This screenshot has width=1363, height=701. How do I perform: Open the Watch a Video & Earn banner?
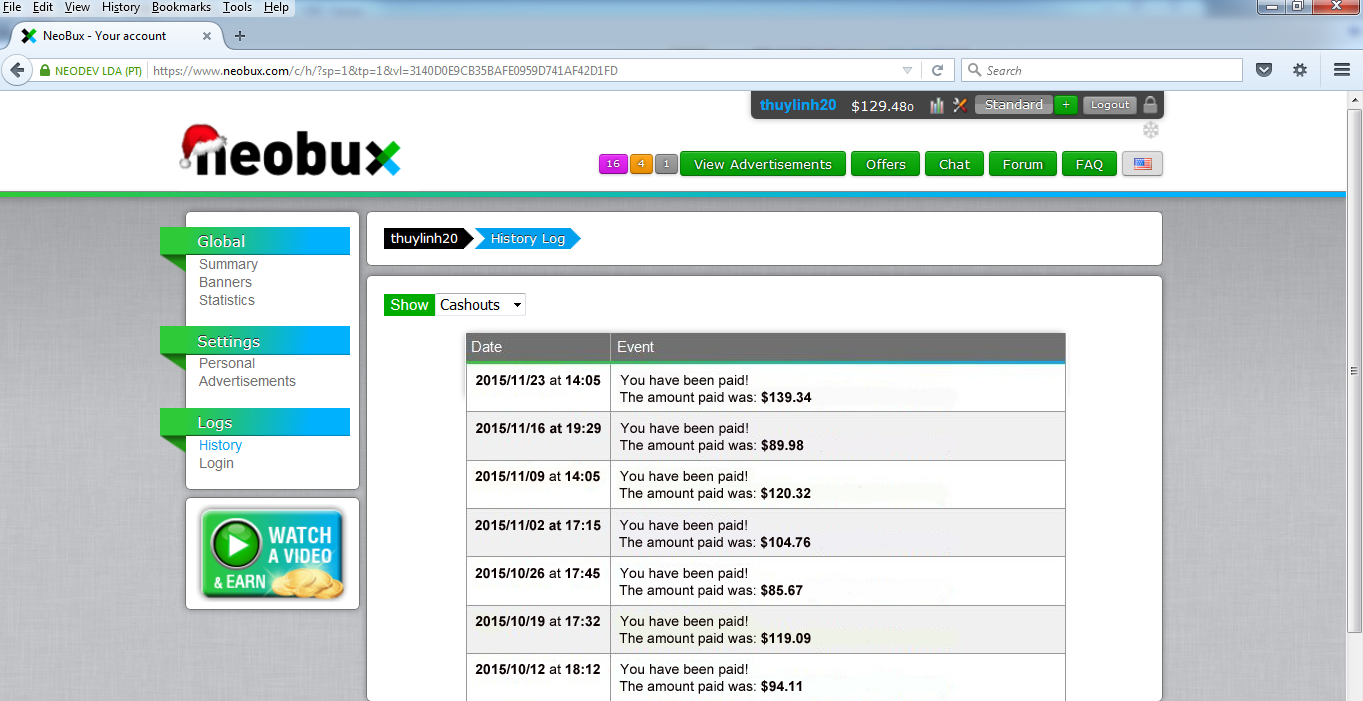[x=272, y=553]
